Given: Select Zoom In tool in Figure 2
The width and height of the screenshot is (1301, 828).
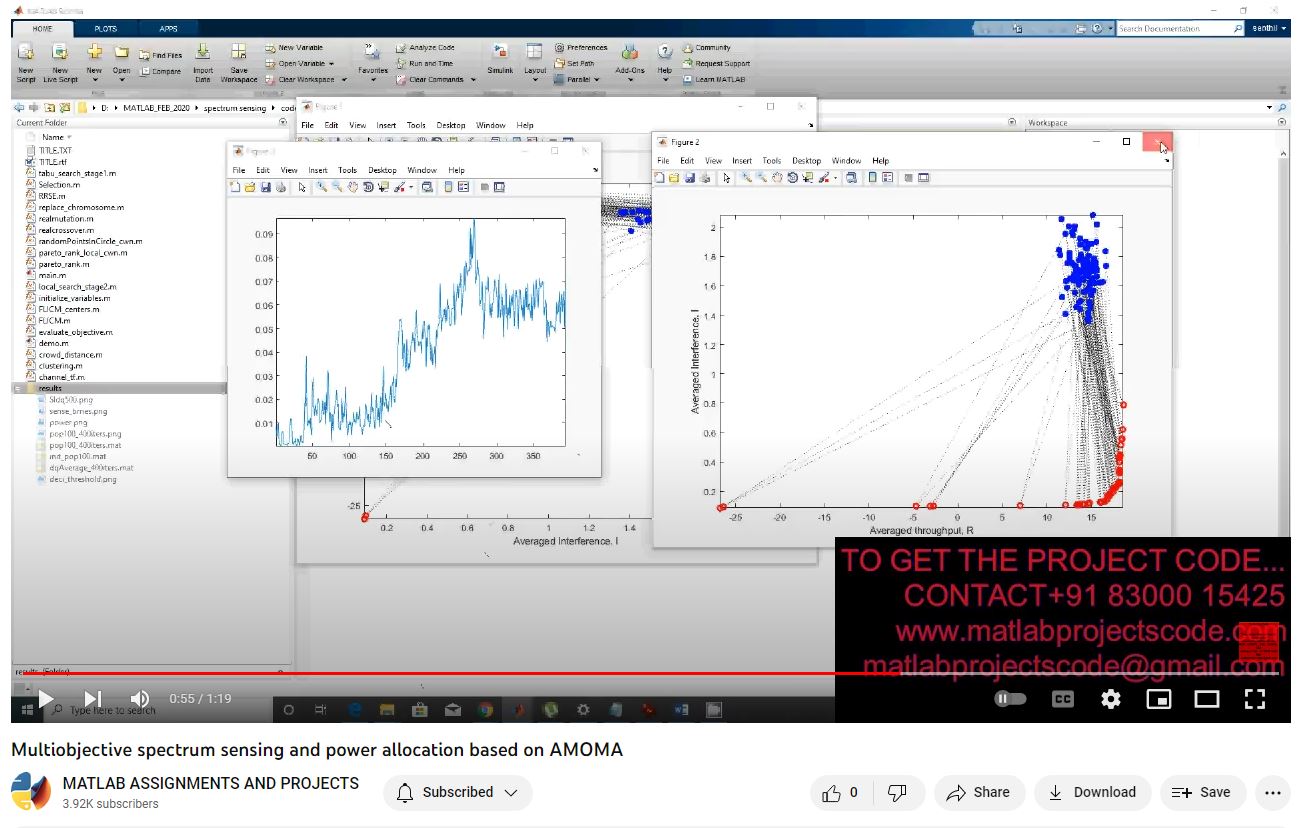Looking at the screenshot, I should [746, 178].
